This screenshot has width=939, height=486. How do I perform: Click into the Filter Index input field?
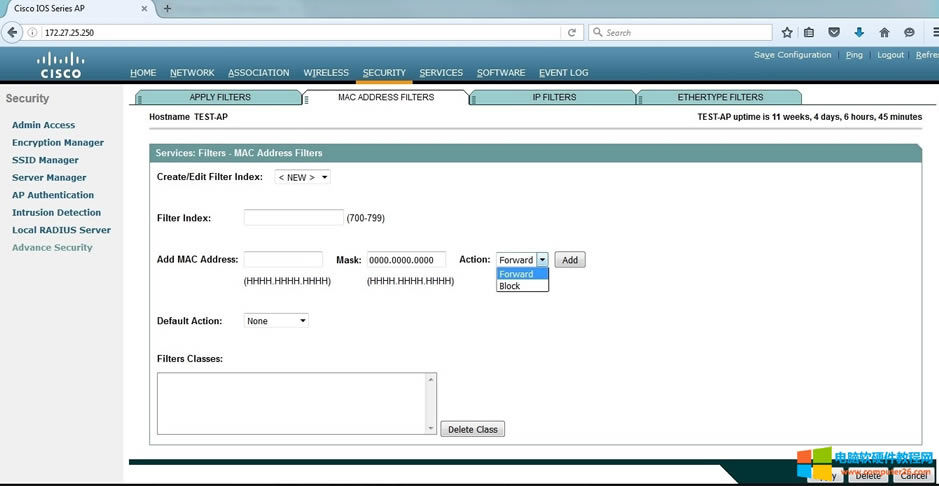293,218
